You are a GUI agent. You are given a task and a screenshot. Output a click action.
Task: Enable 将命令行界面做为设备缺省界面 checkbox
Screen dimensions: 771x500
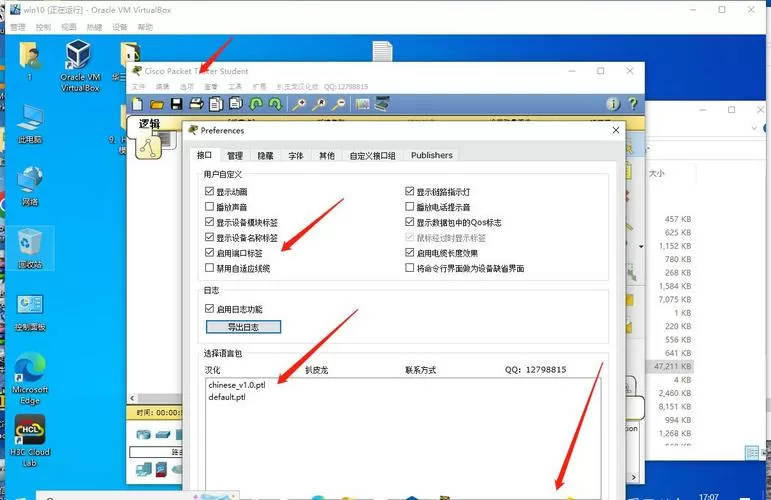pyautogui.click(x=410, y=268)
